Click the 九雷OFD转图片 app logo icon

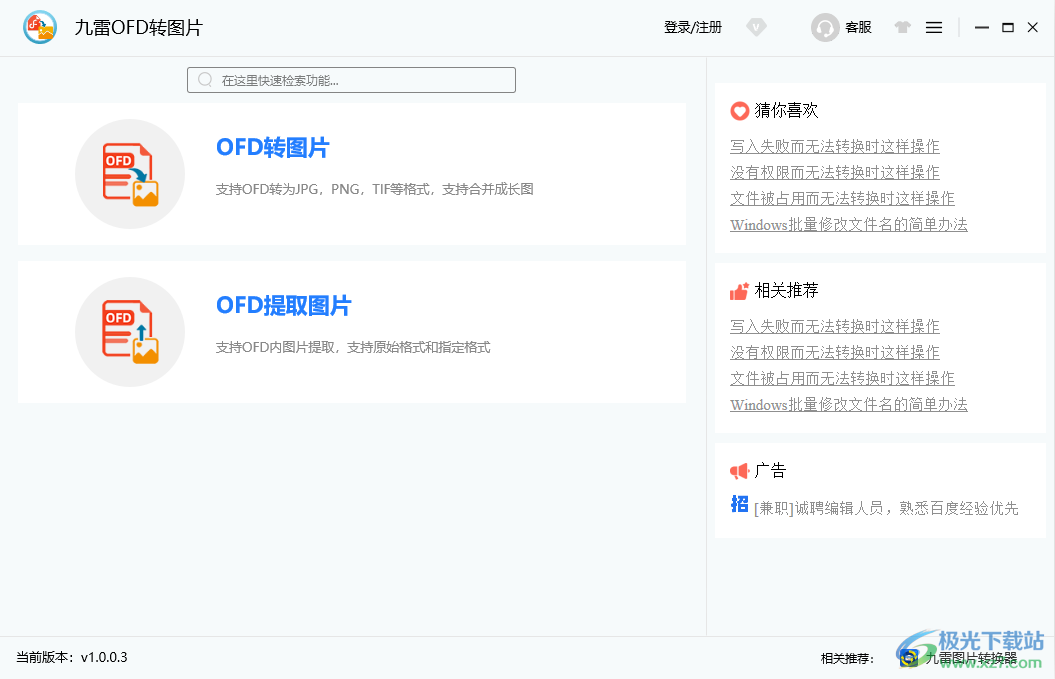click(40, 28)
